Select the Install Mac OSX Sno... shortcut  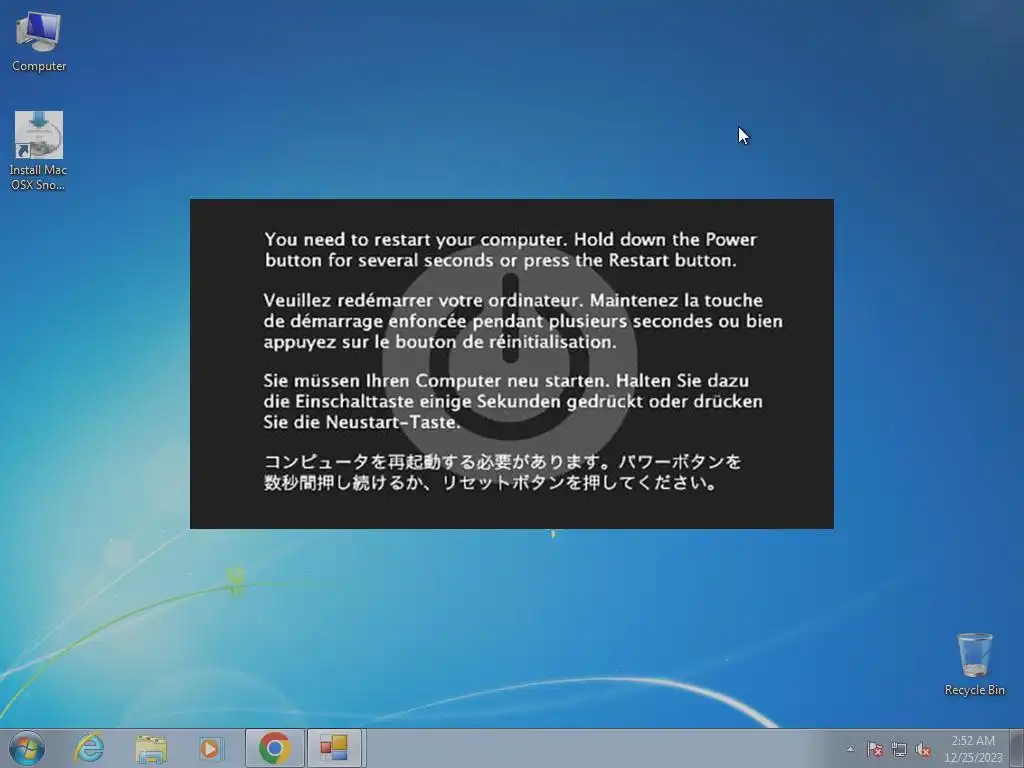[39, 151]
